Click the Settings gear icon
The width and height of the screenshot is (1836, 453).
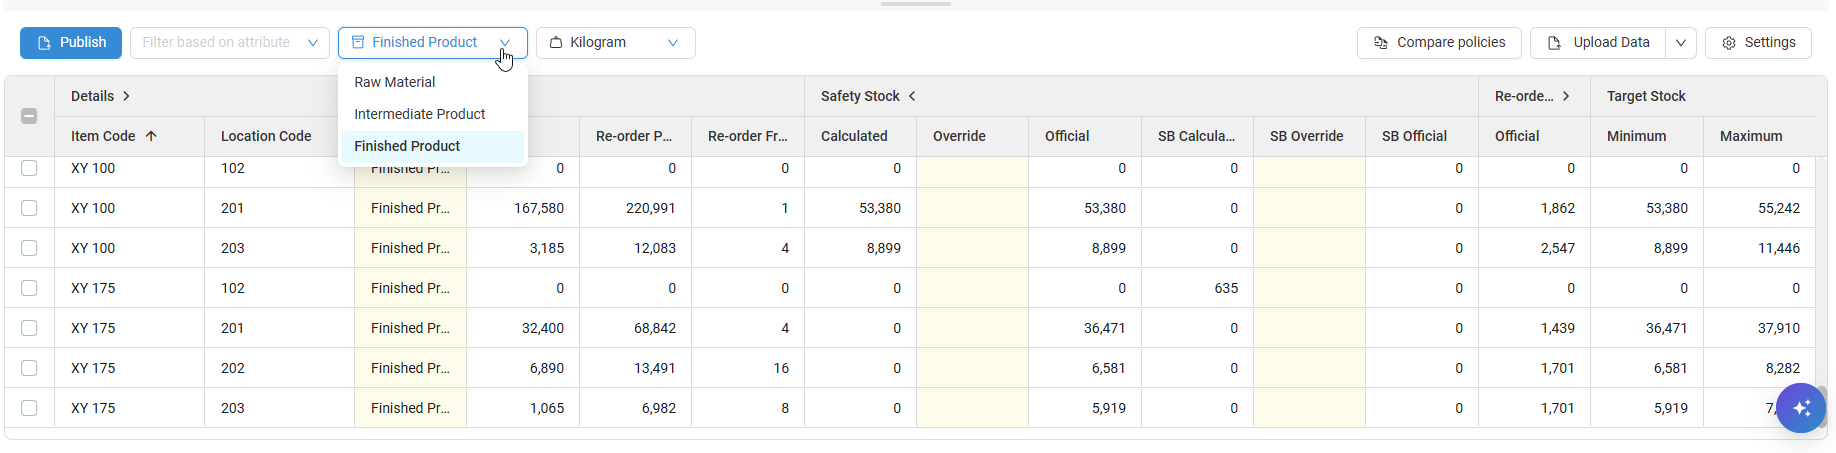[x=1729, y=43]
